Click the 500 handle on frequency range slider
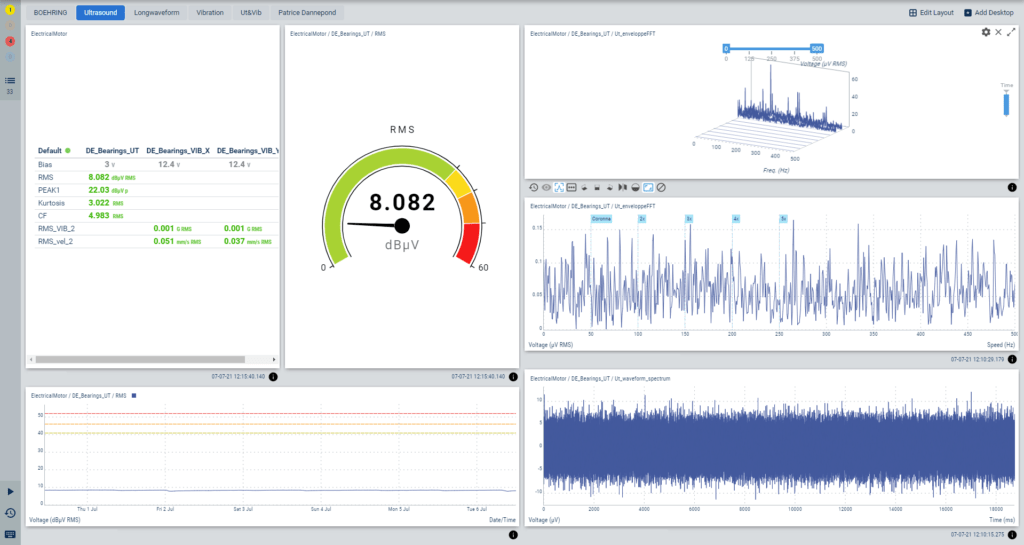 pos(817,48)
